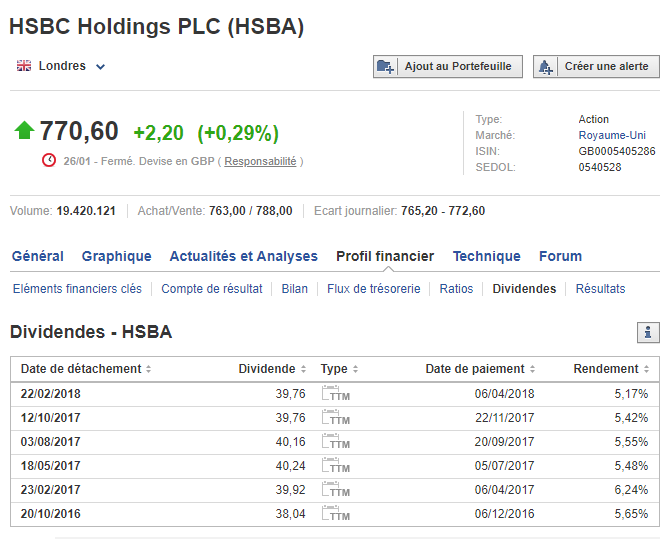Click the alert bell icon
The height and width of the screenshot is (539, 670).
545,67
